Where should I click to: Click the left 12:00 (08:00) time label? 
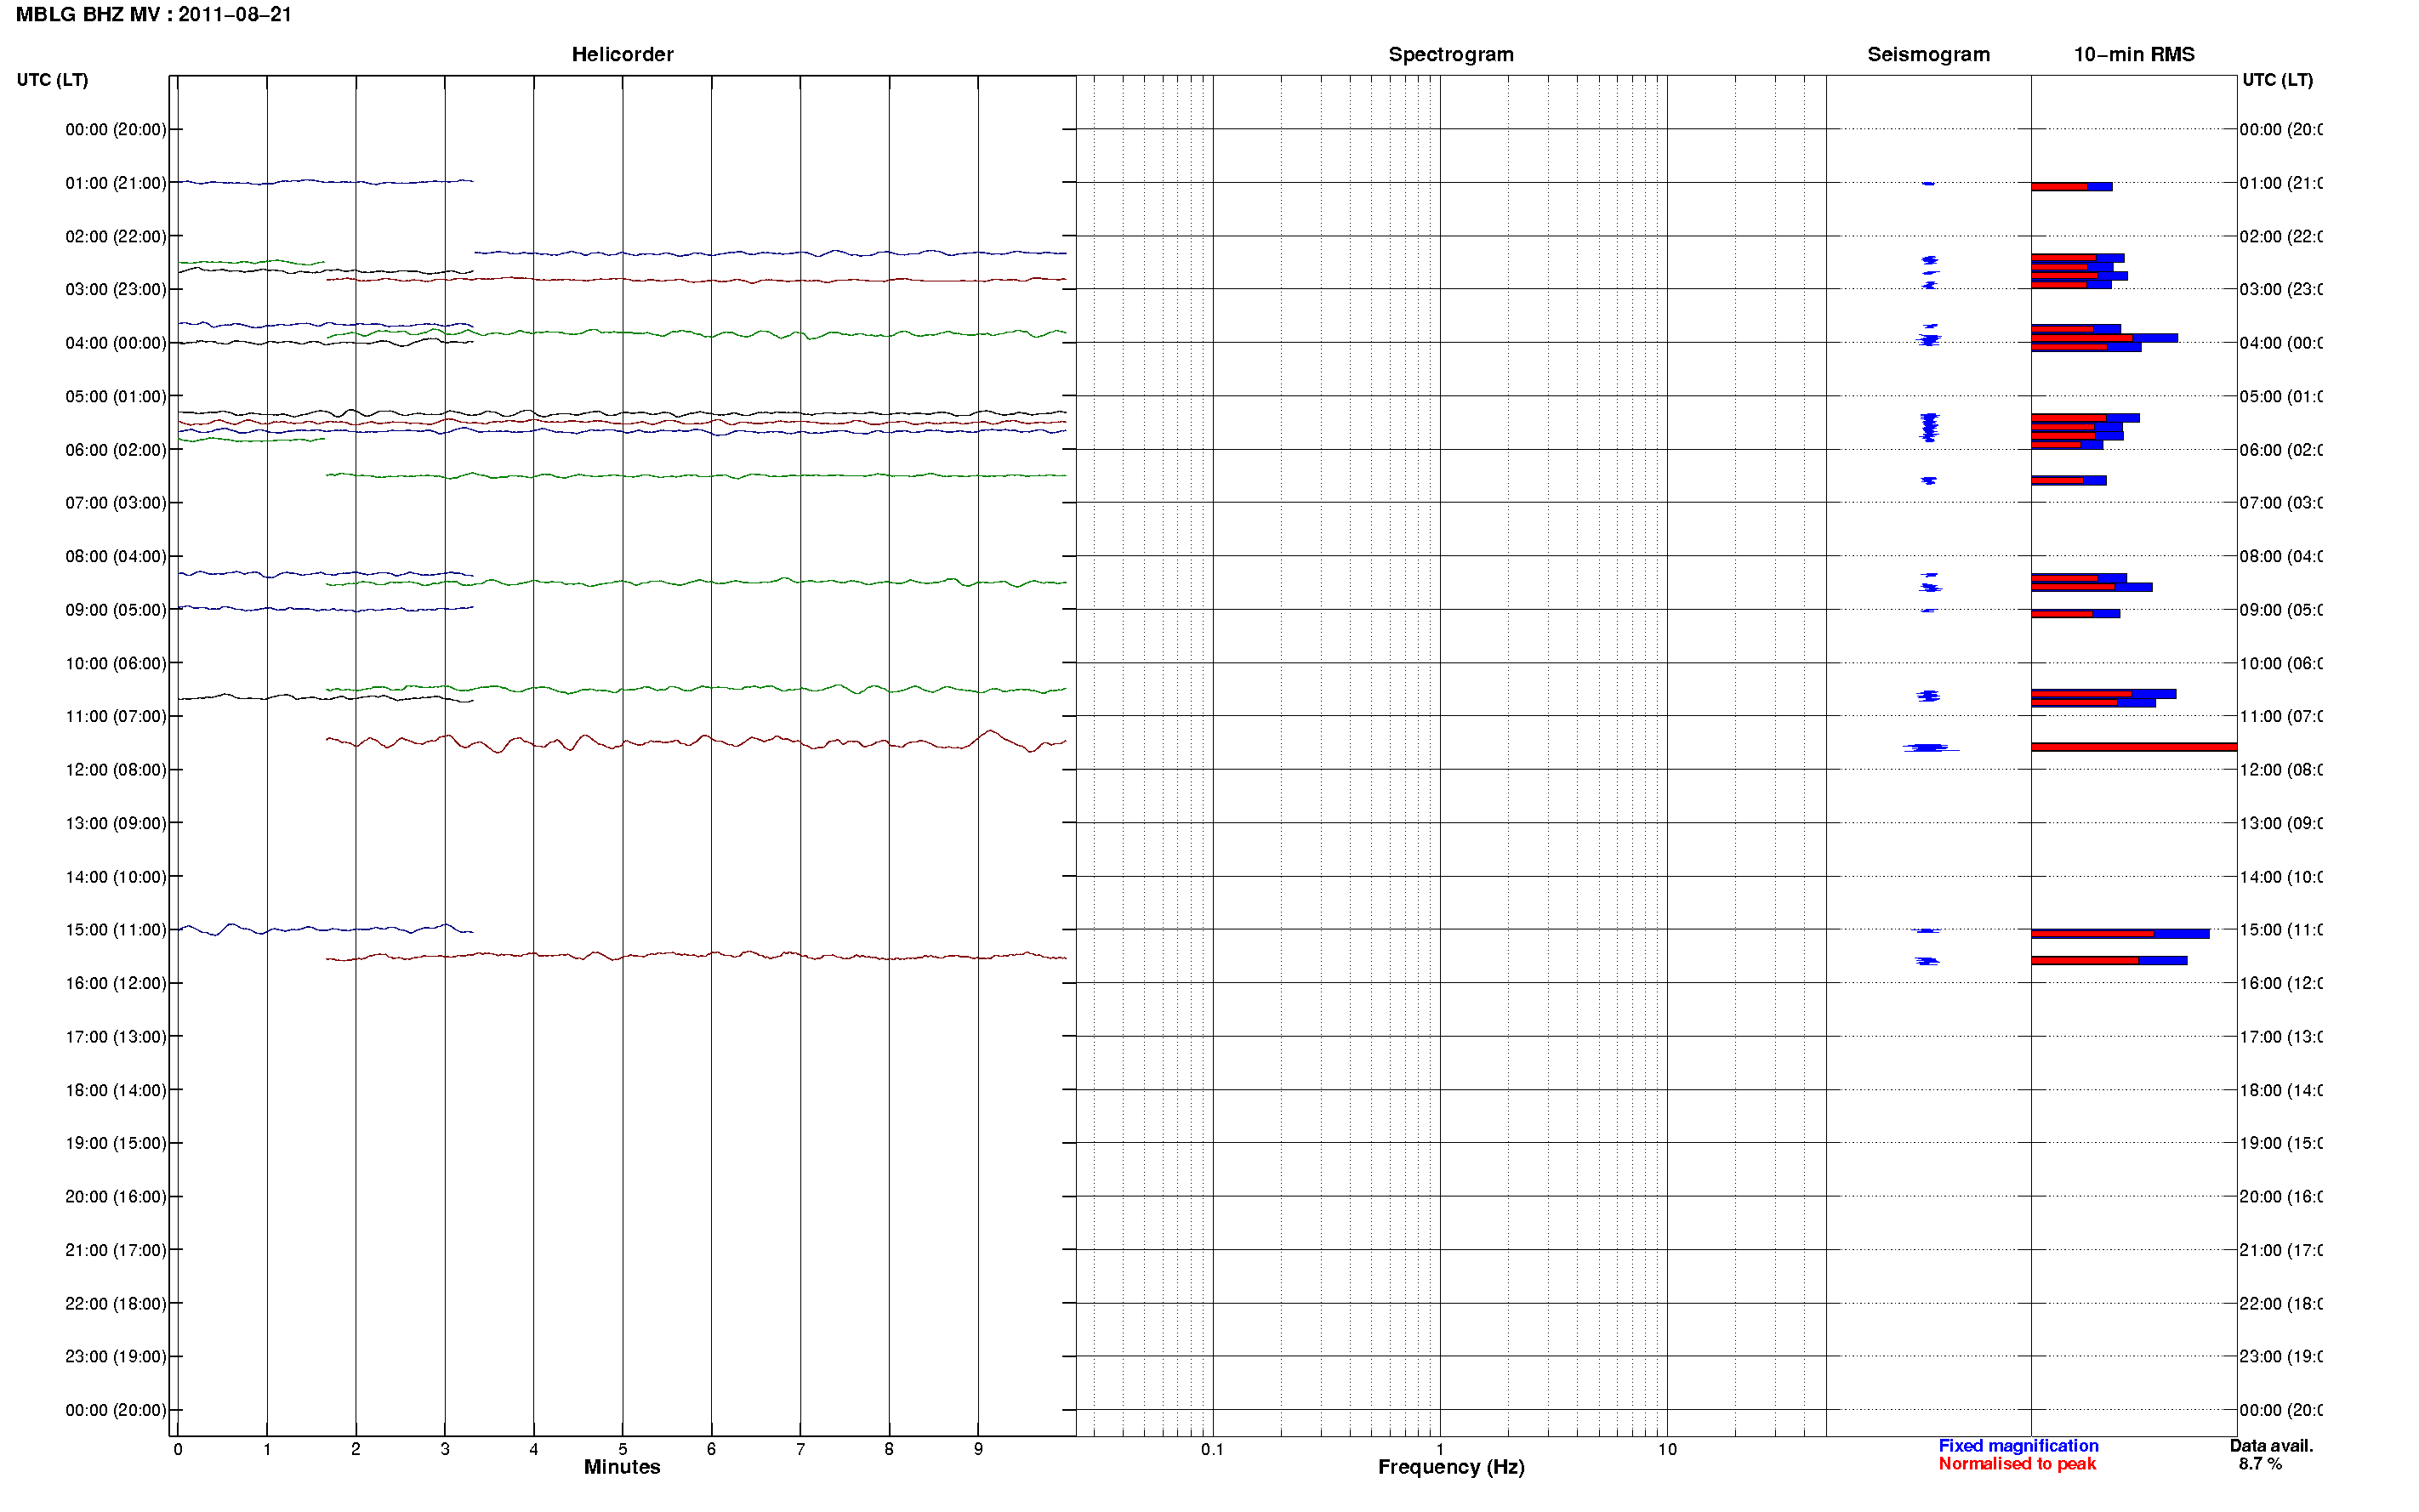[x=116, y=770]
